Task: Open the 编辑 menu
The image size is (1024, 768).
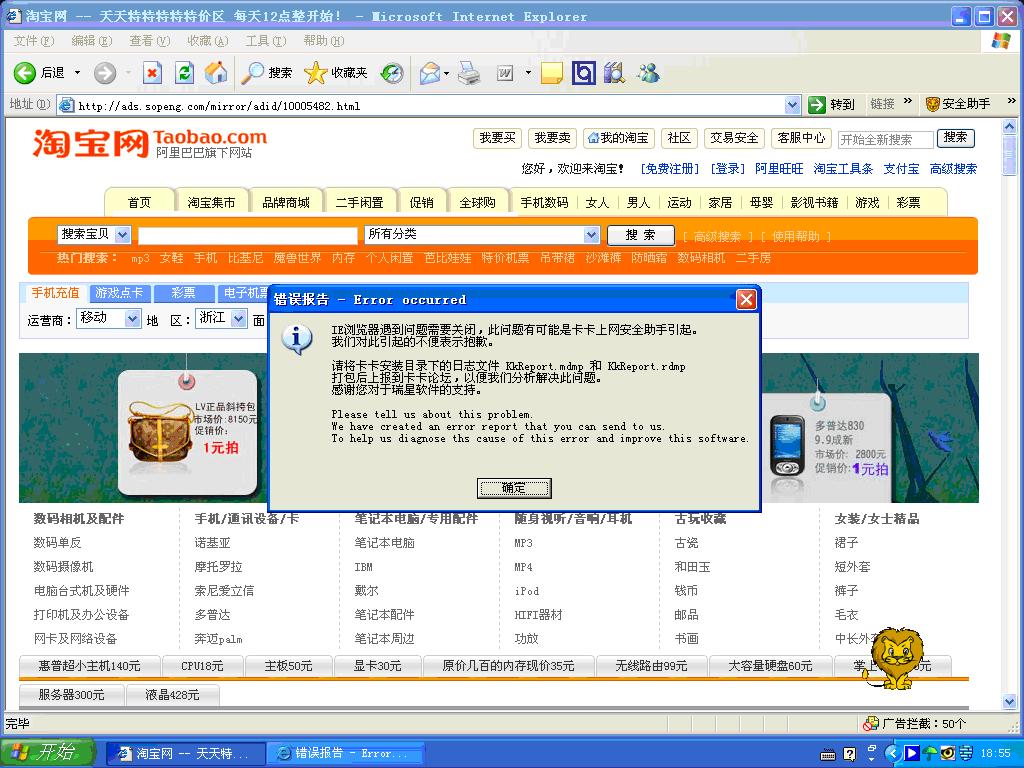Action: tap(91, 41)
